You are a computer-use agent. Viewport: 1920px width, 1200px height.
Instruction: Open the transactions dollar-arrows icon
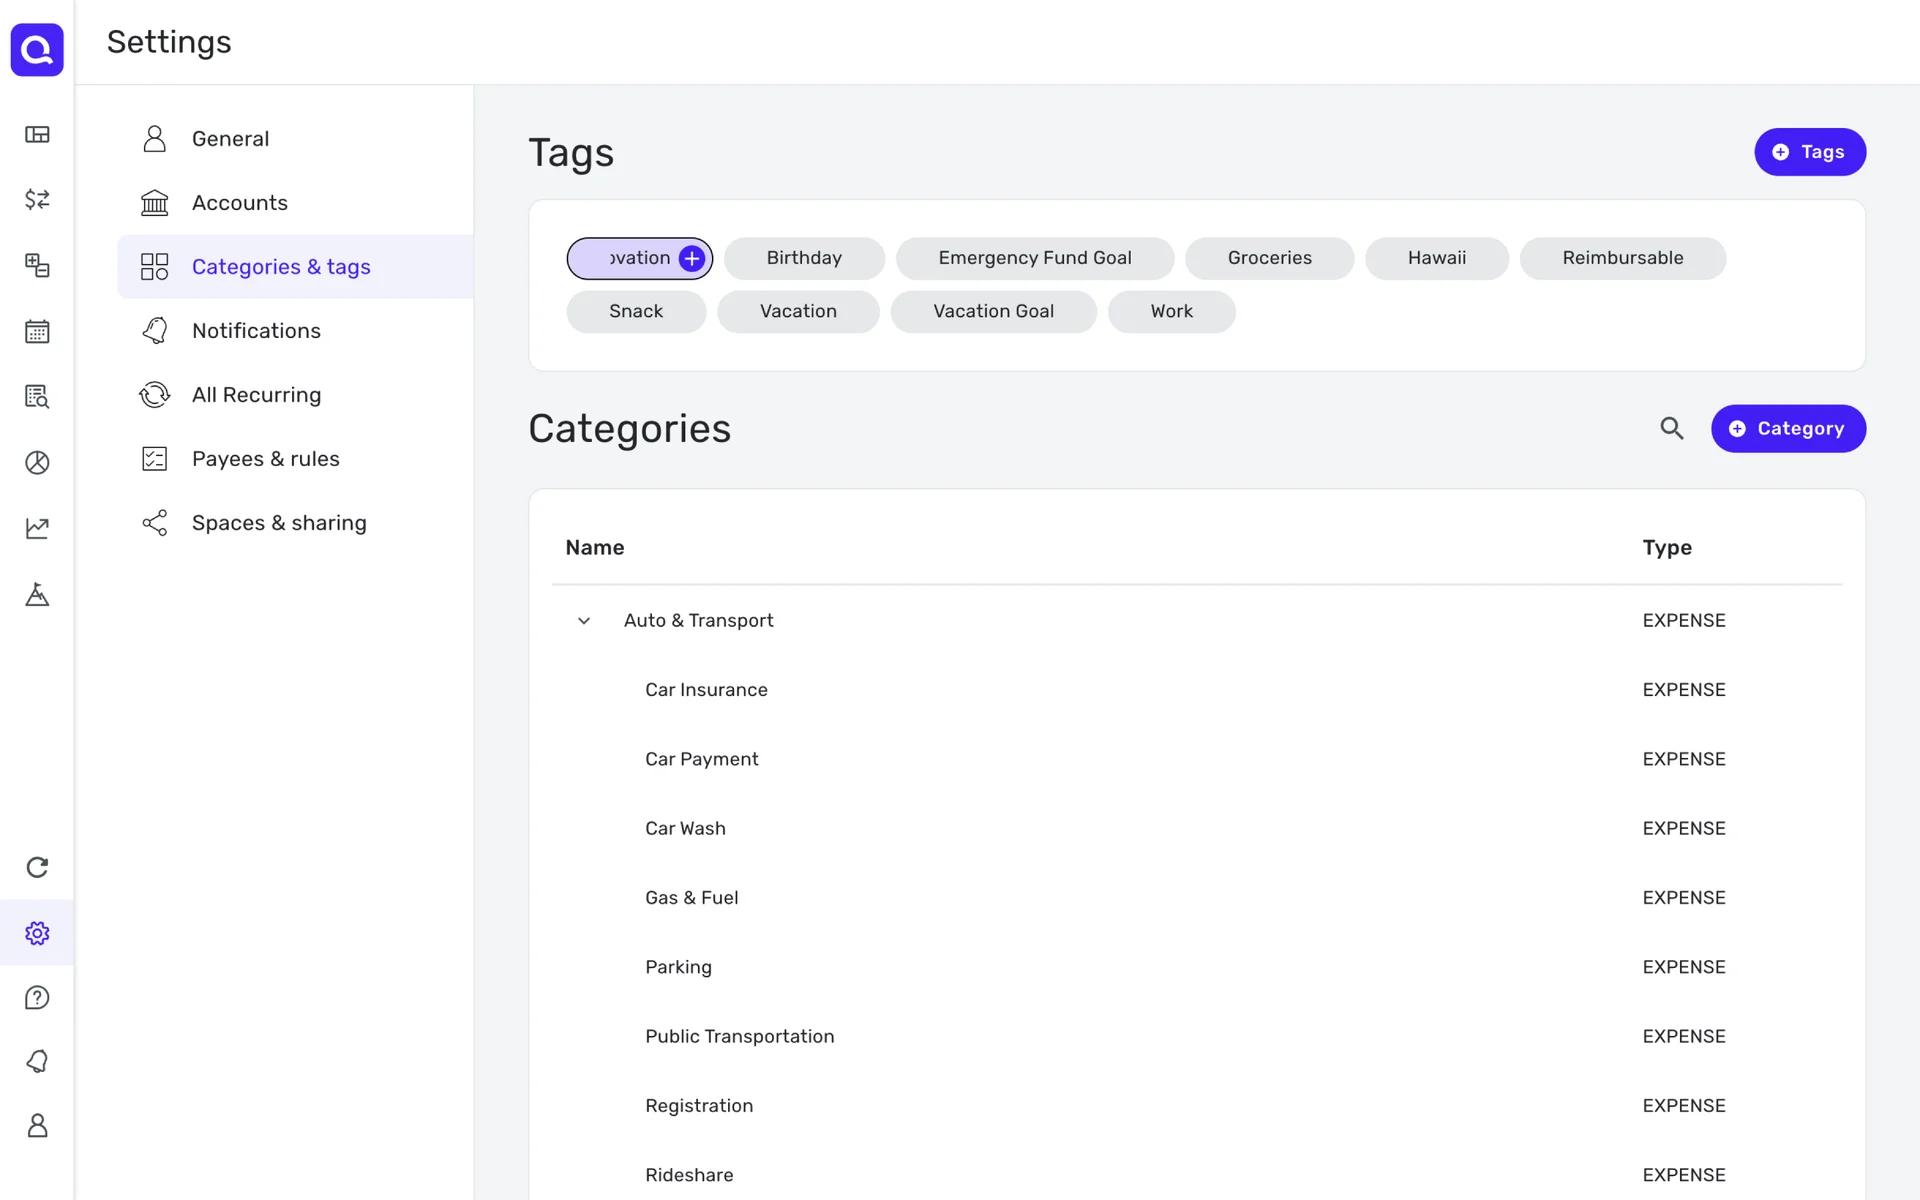[x=37, y=200]
